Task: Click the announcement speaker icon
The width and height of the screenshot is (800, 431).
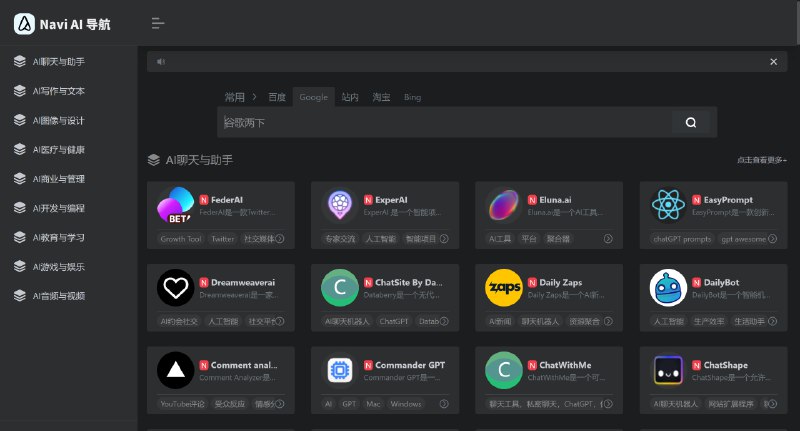Action: coord(161,62)
